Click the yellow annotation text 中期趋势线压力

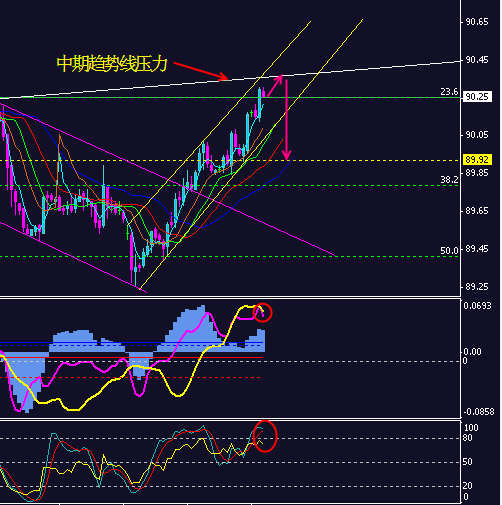tap(112, 64)
